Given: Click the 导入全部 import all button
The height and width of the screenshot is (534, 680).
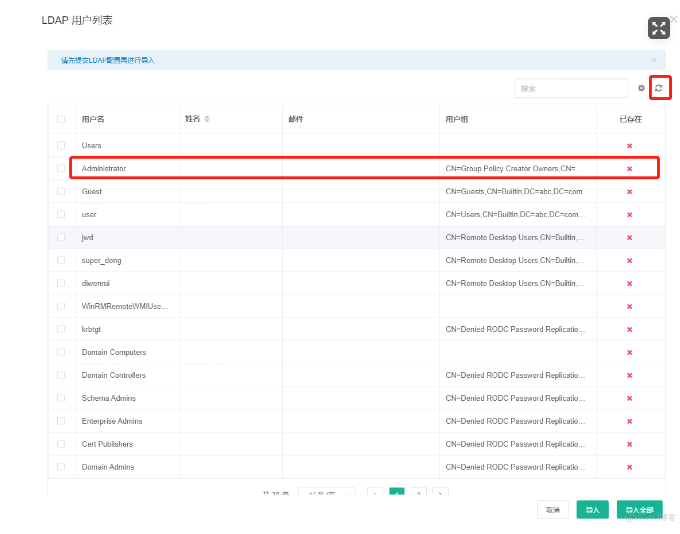Looking at the screenshot, I should pyautogui.click(x=639, y=509).
